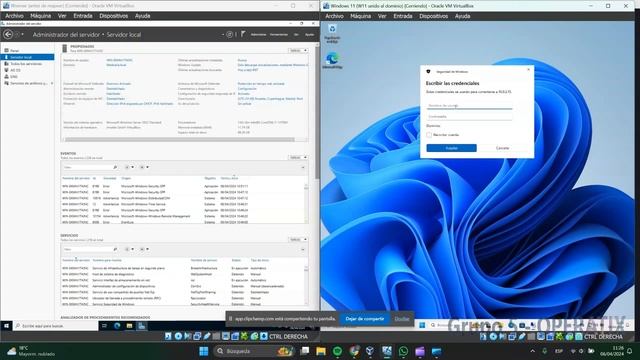
Task: Open the Eventos save-query dropdown
Action: coord(144,167)
